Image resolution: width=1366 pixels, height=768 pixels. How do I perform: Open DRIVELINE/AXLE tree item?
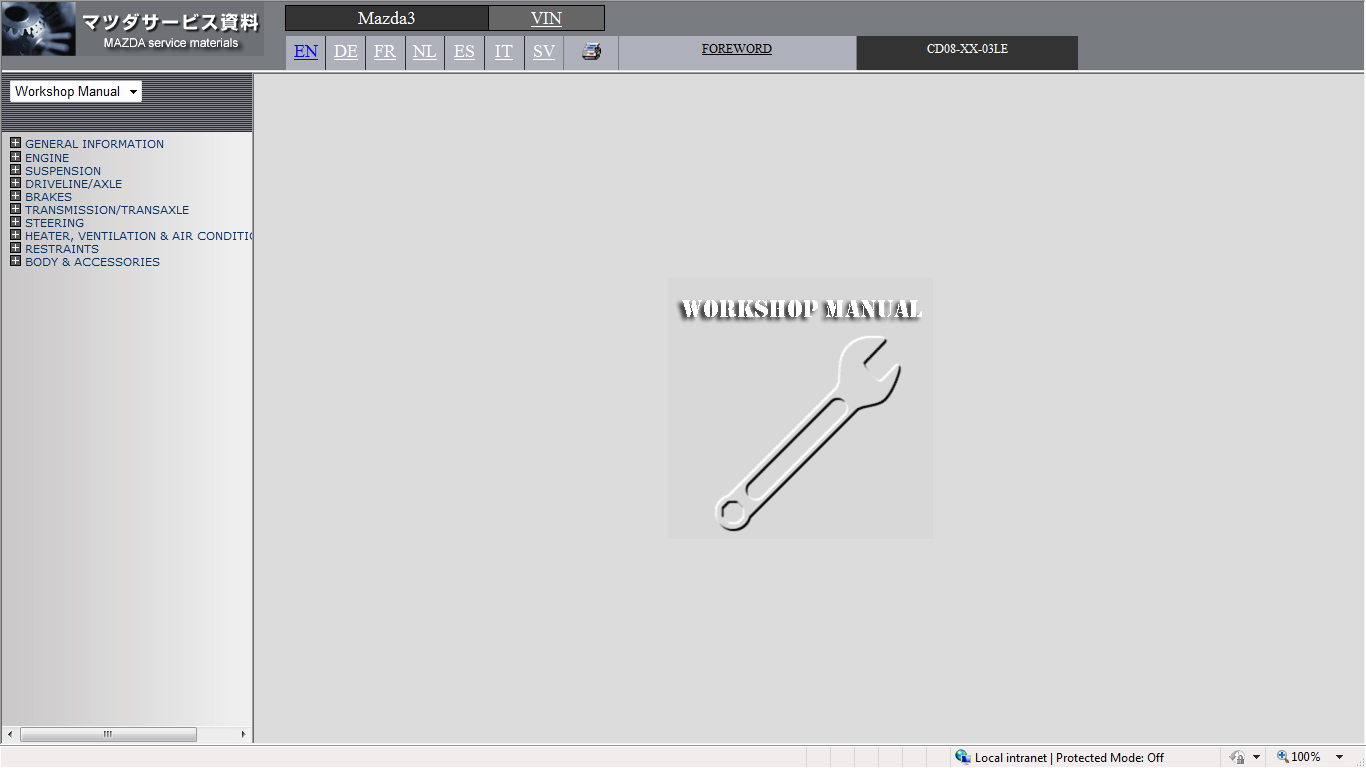74,184
